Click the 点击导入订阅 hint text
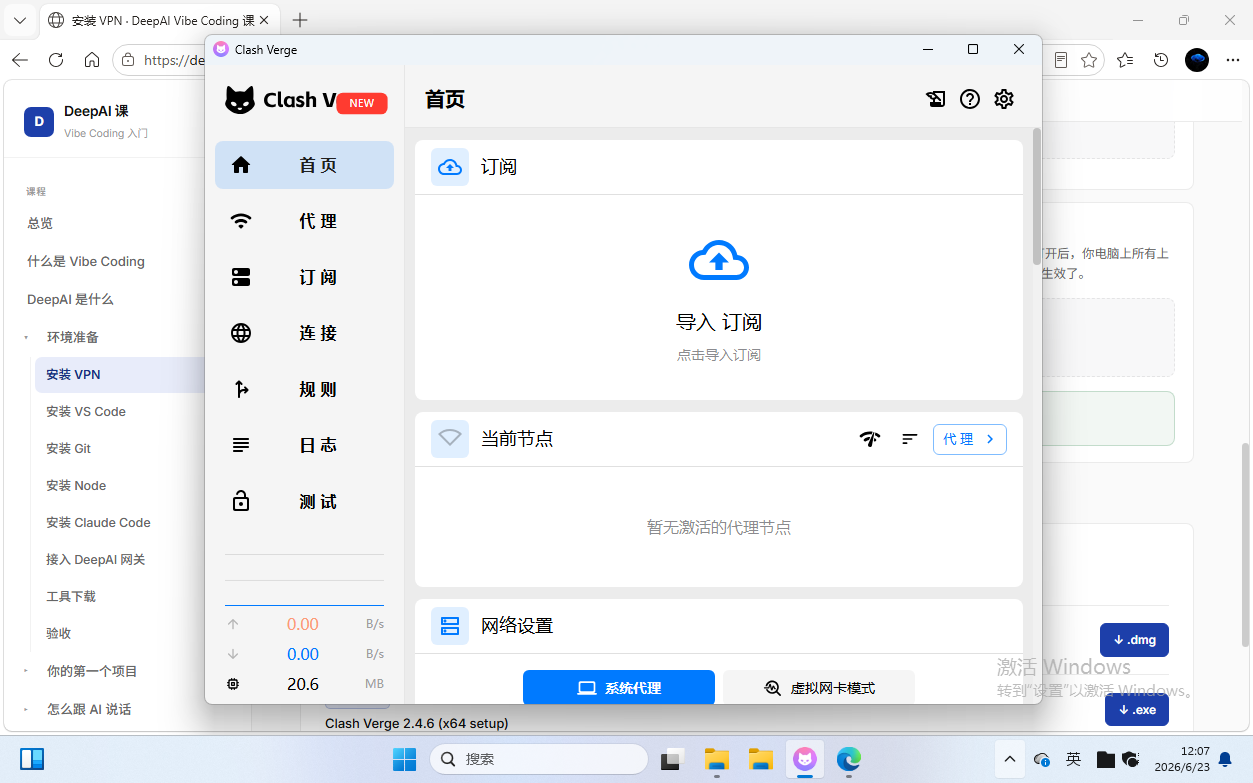 pyautogui.click(x=719, y=355)
